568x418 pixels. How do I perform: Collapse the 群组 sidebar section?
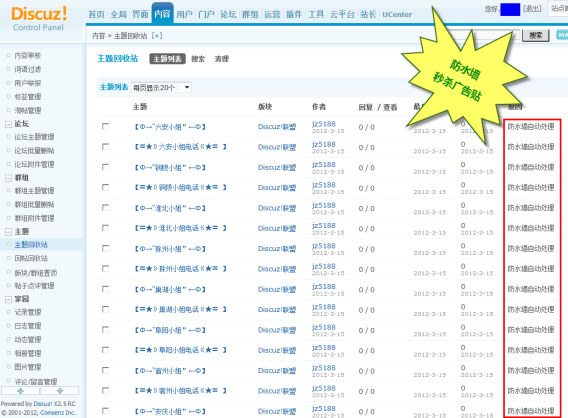pyautogui.click(x=8, y=178)
